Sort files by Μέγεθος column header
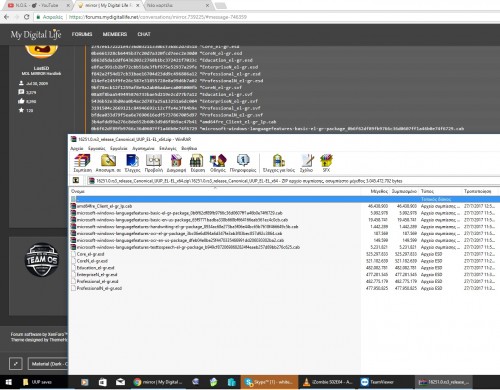 pyautogui.click(x=379, y=191)
